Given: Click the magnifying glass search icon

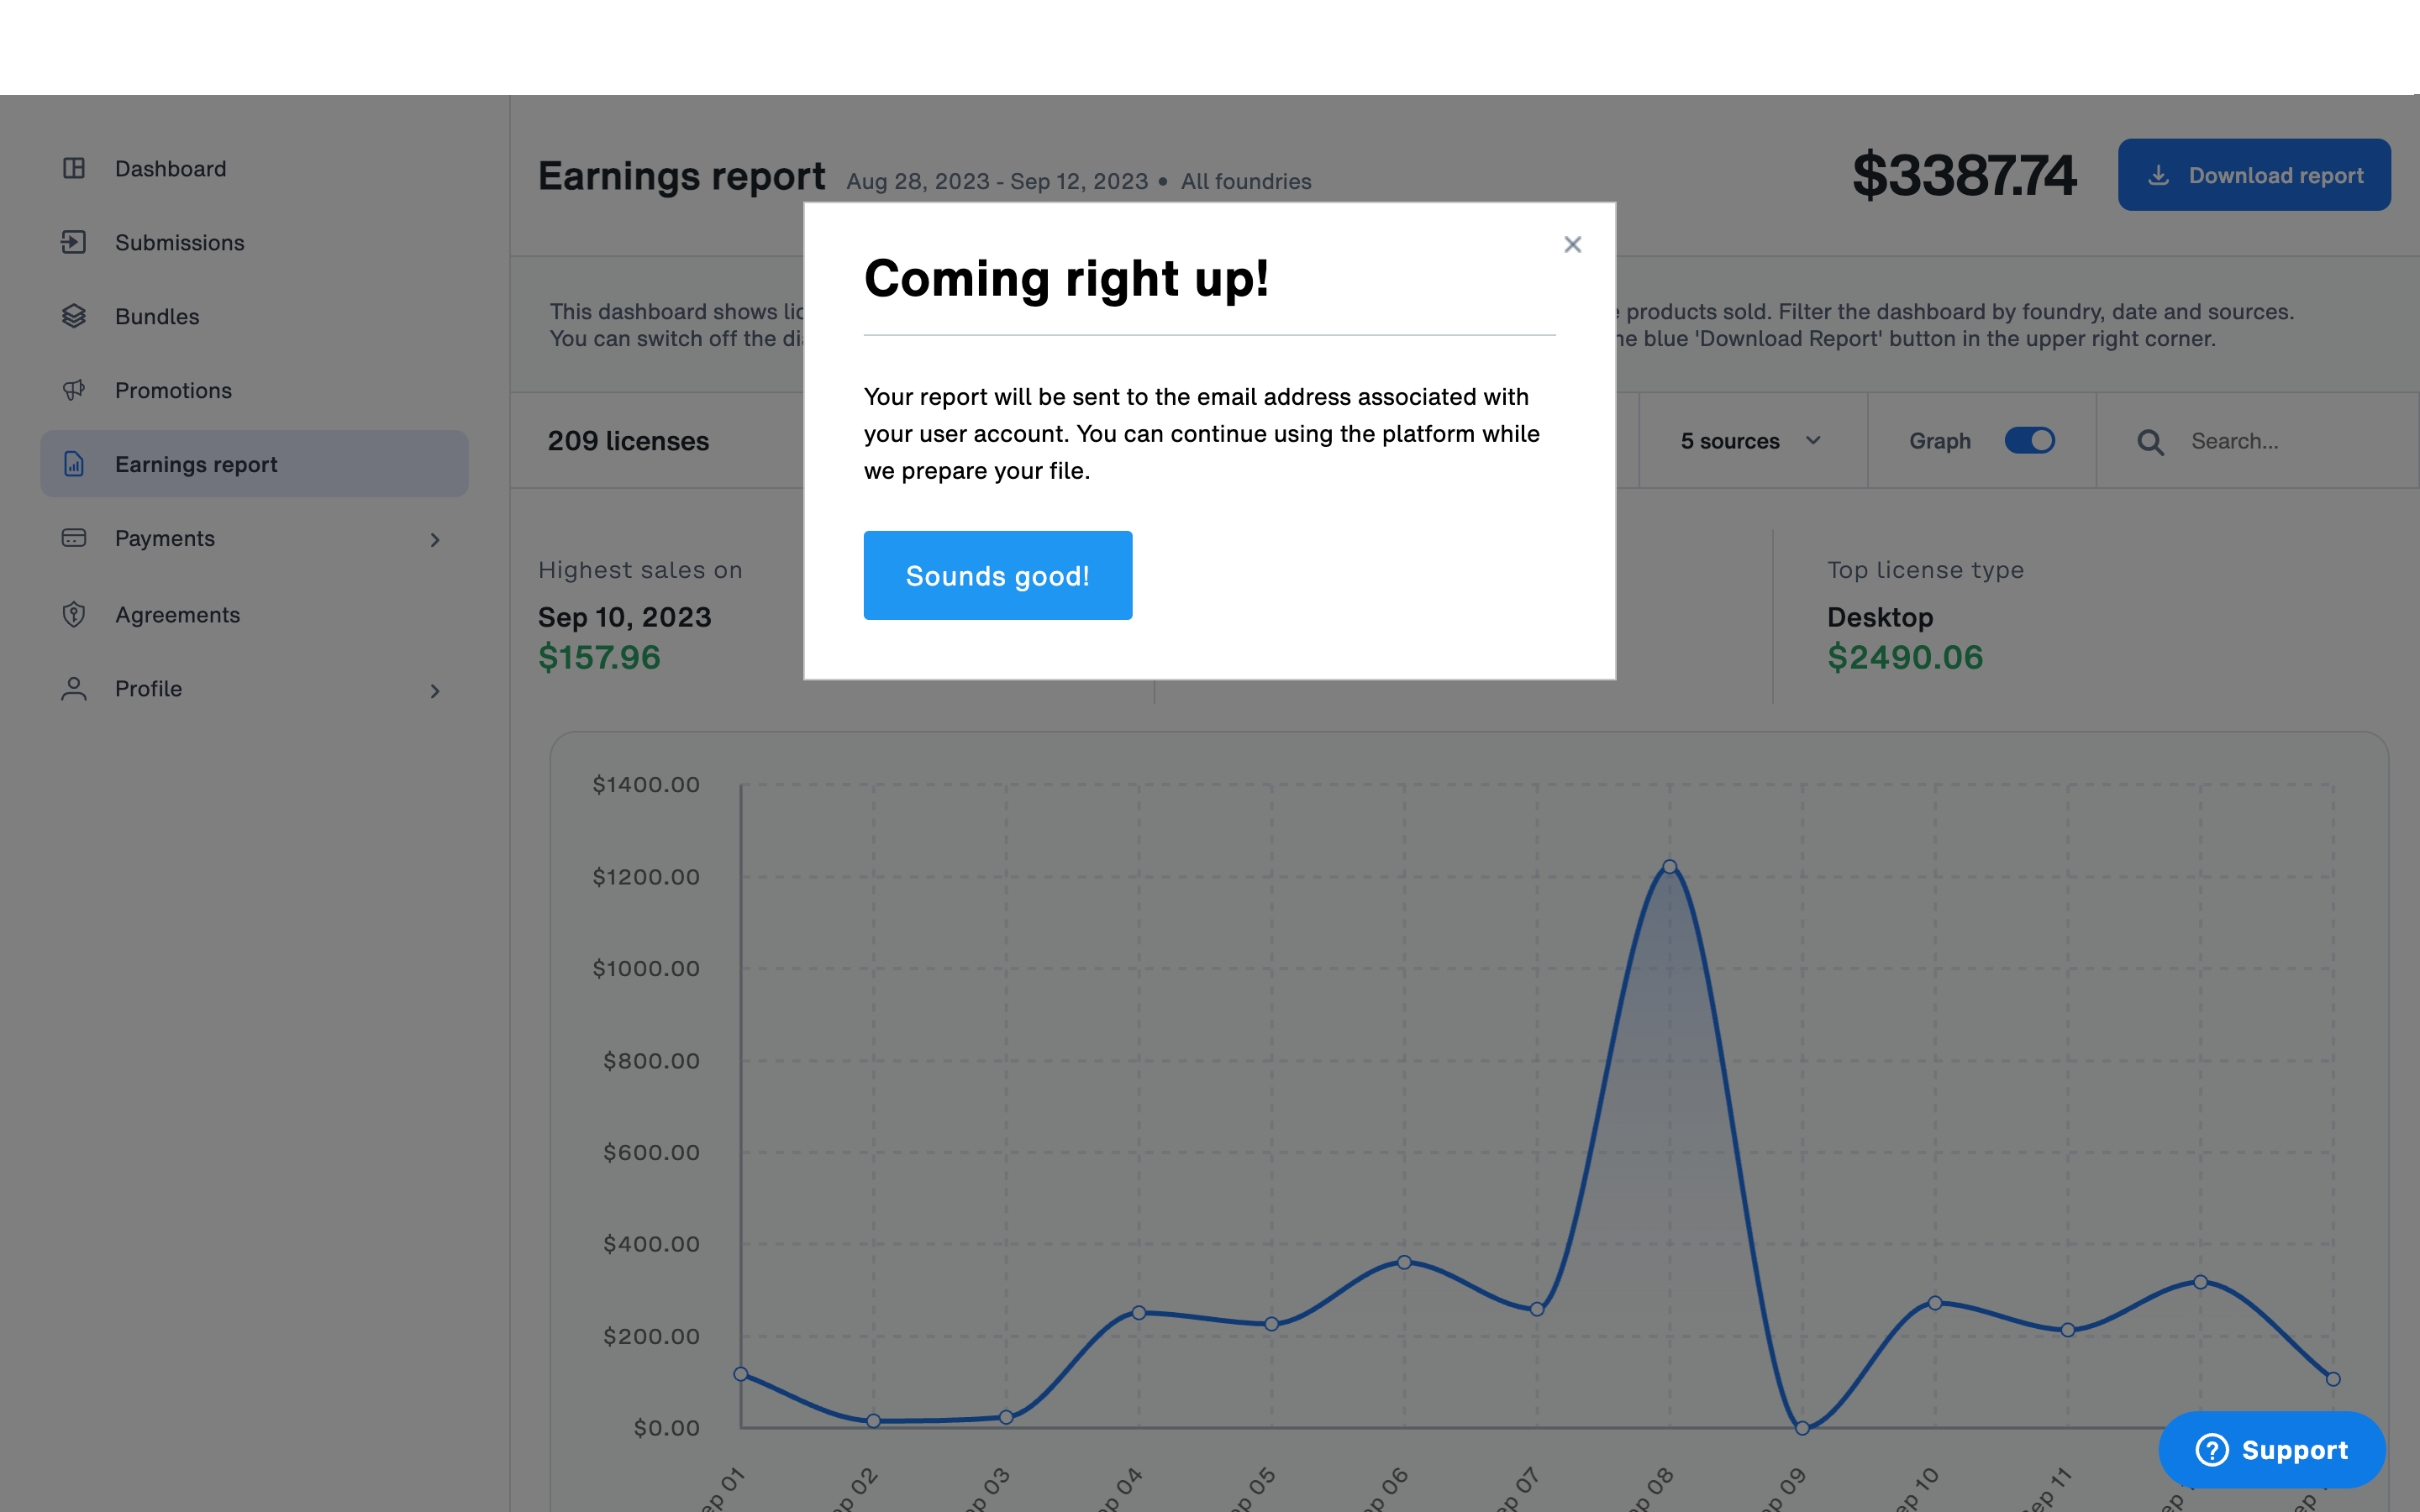Looking at the screenshot, I should tap(2150, 442).
